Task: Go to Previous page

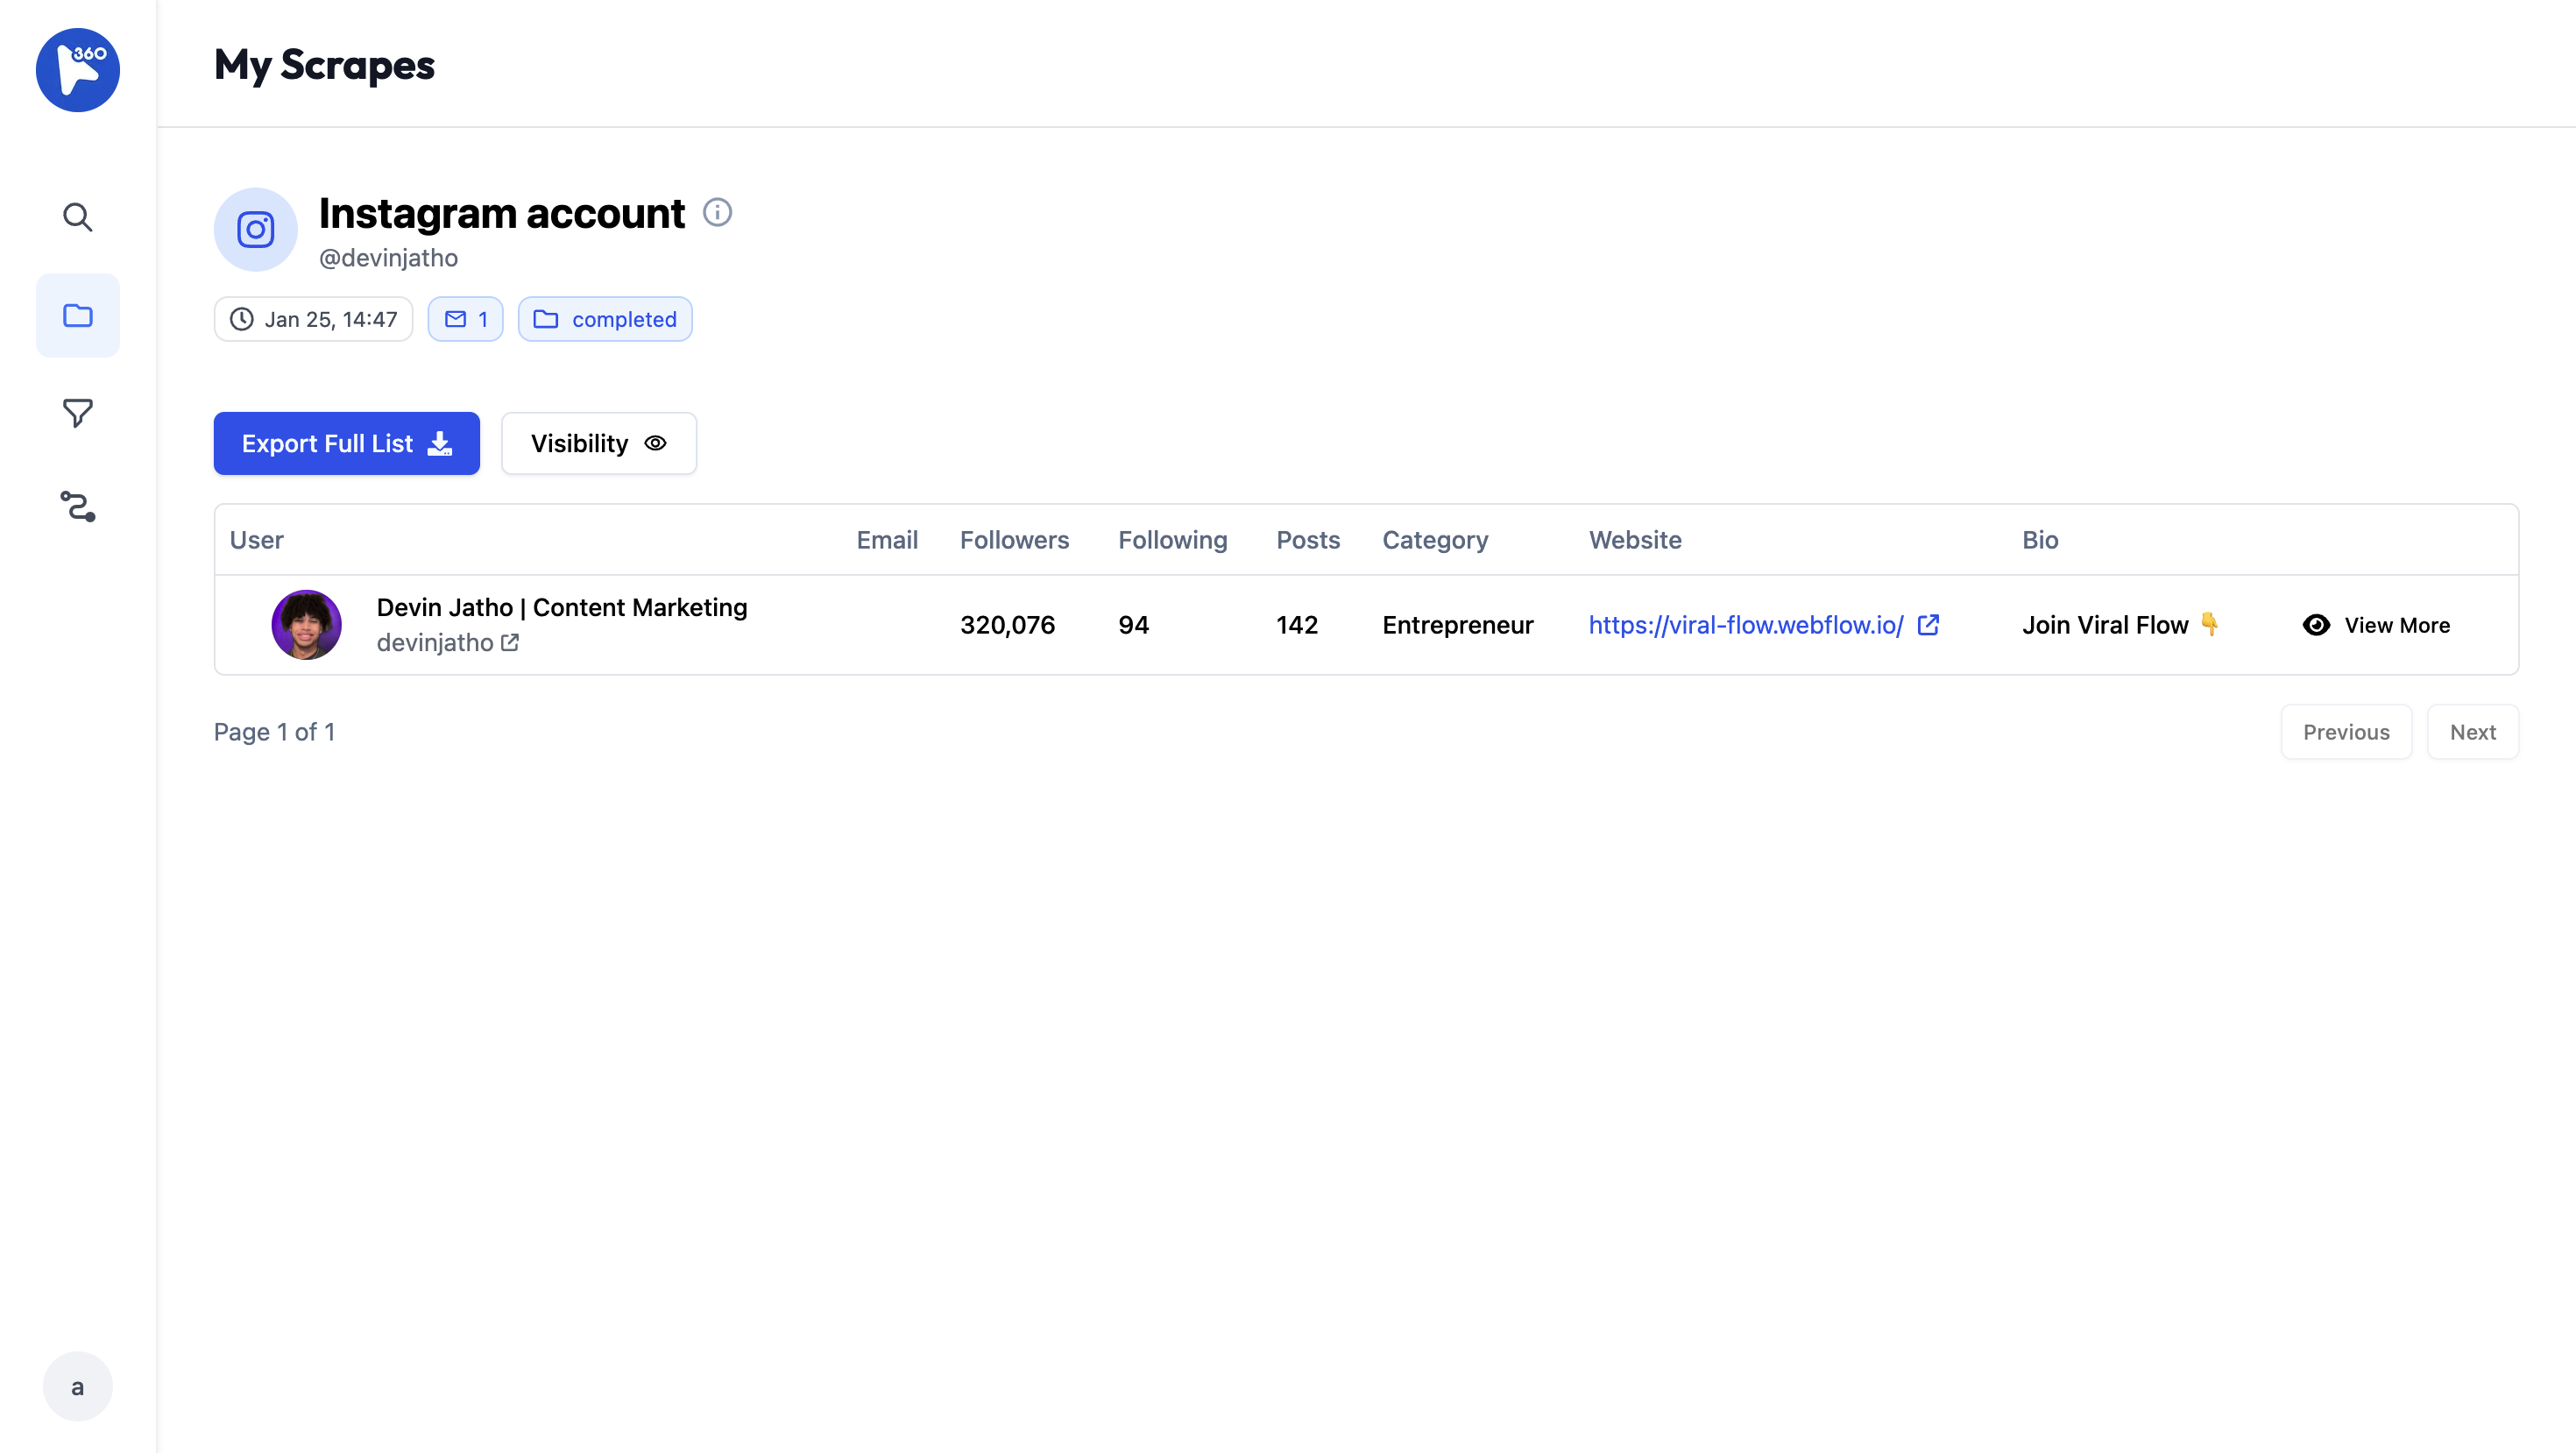Action: coord(2345,732)
